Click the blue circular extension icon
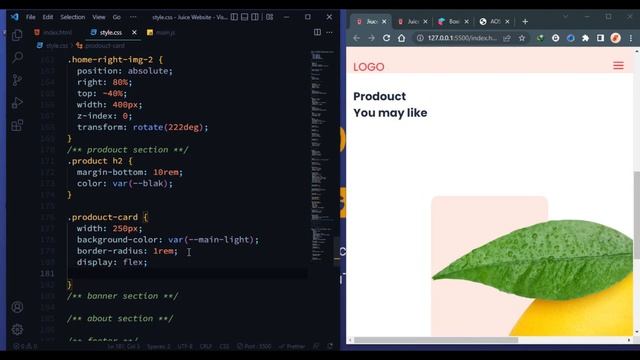Image resolution: width=640 pixels, height=360 pixels. 571,38
